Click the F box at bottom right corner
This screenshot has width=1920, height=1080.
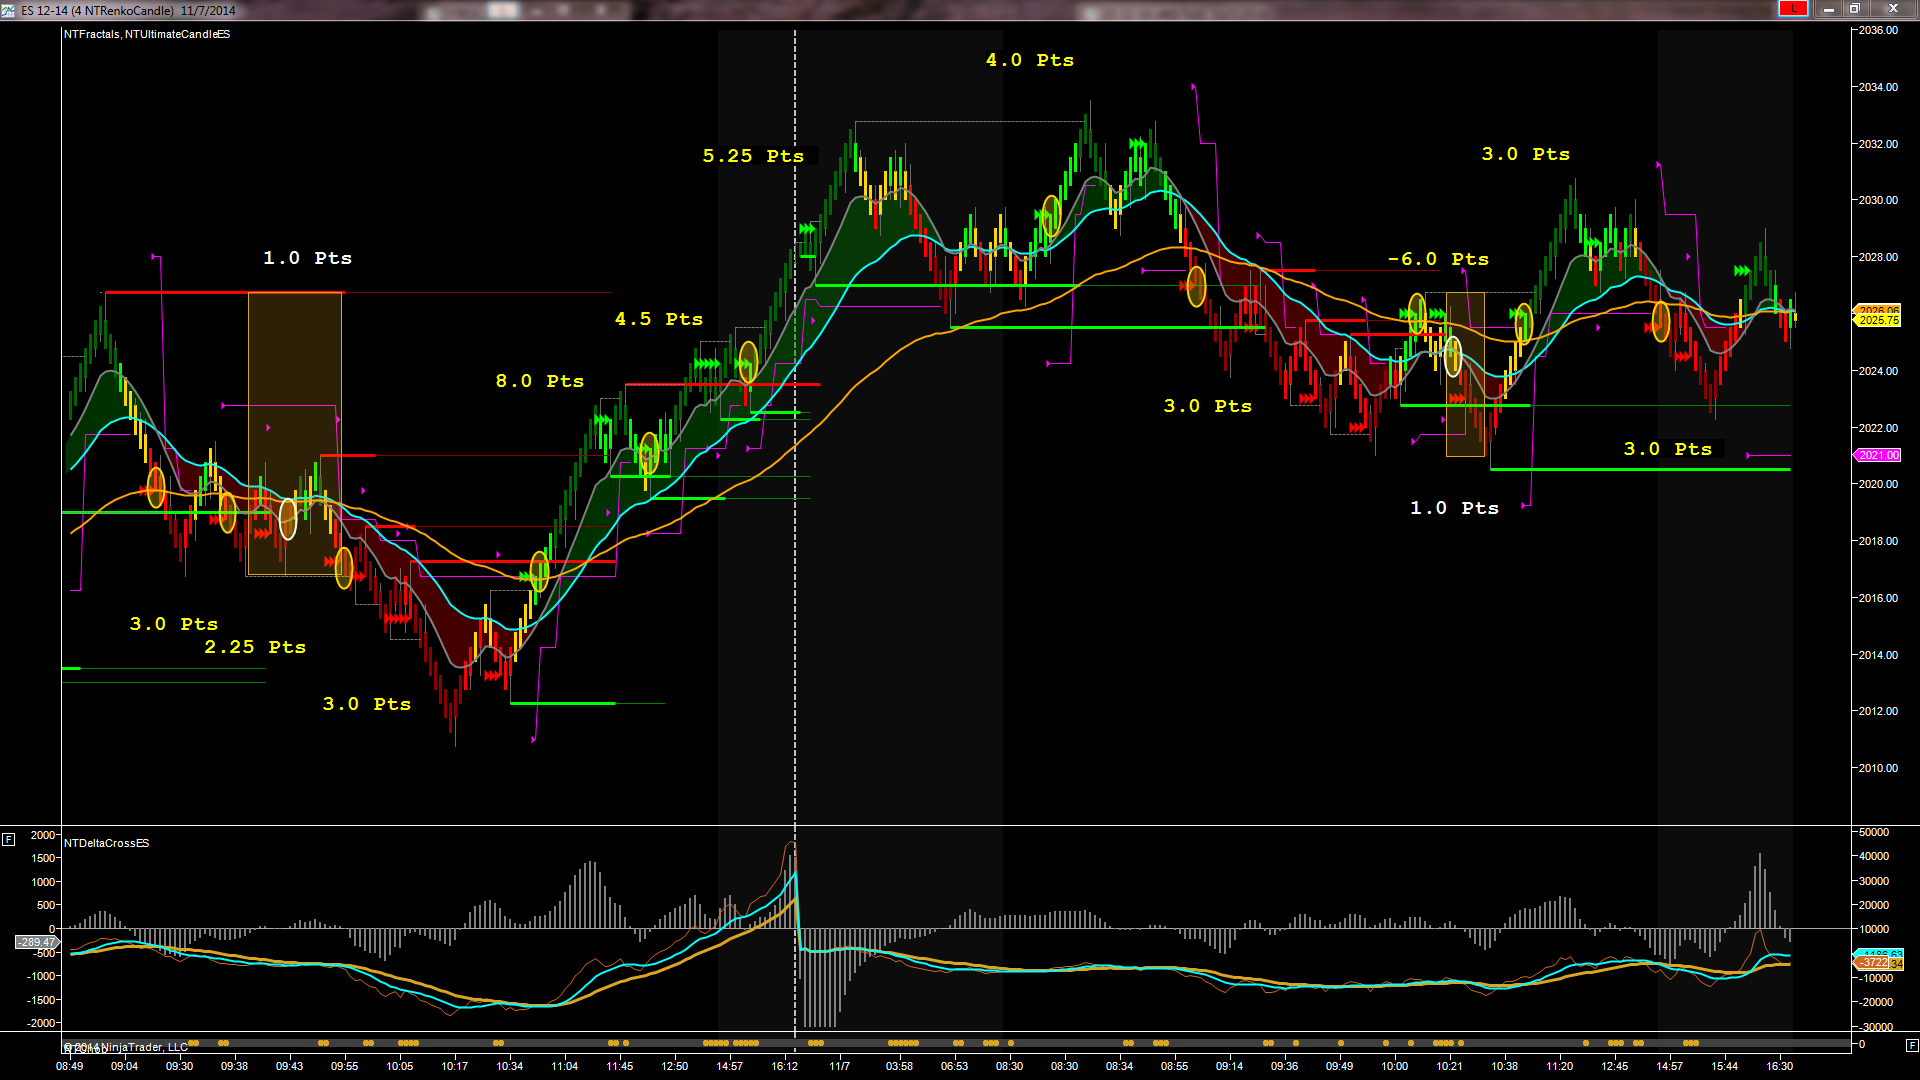pyautogui.click(x=1911, y=1045)
